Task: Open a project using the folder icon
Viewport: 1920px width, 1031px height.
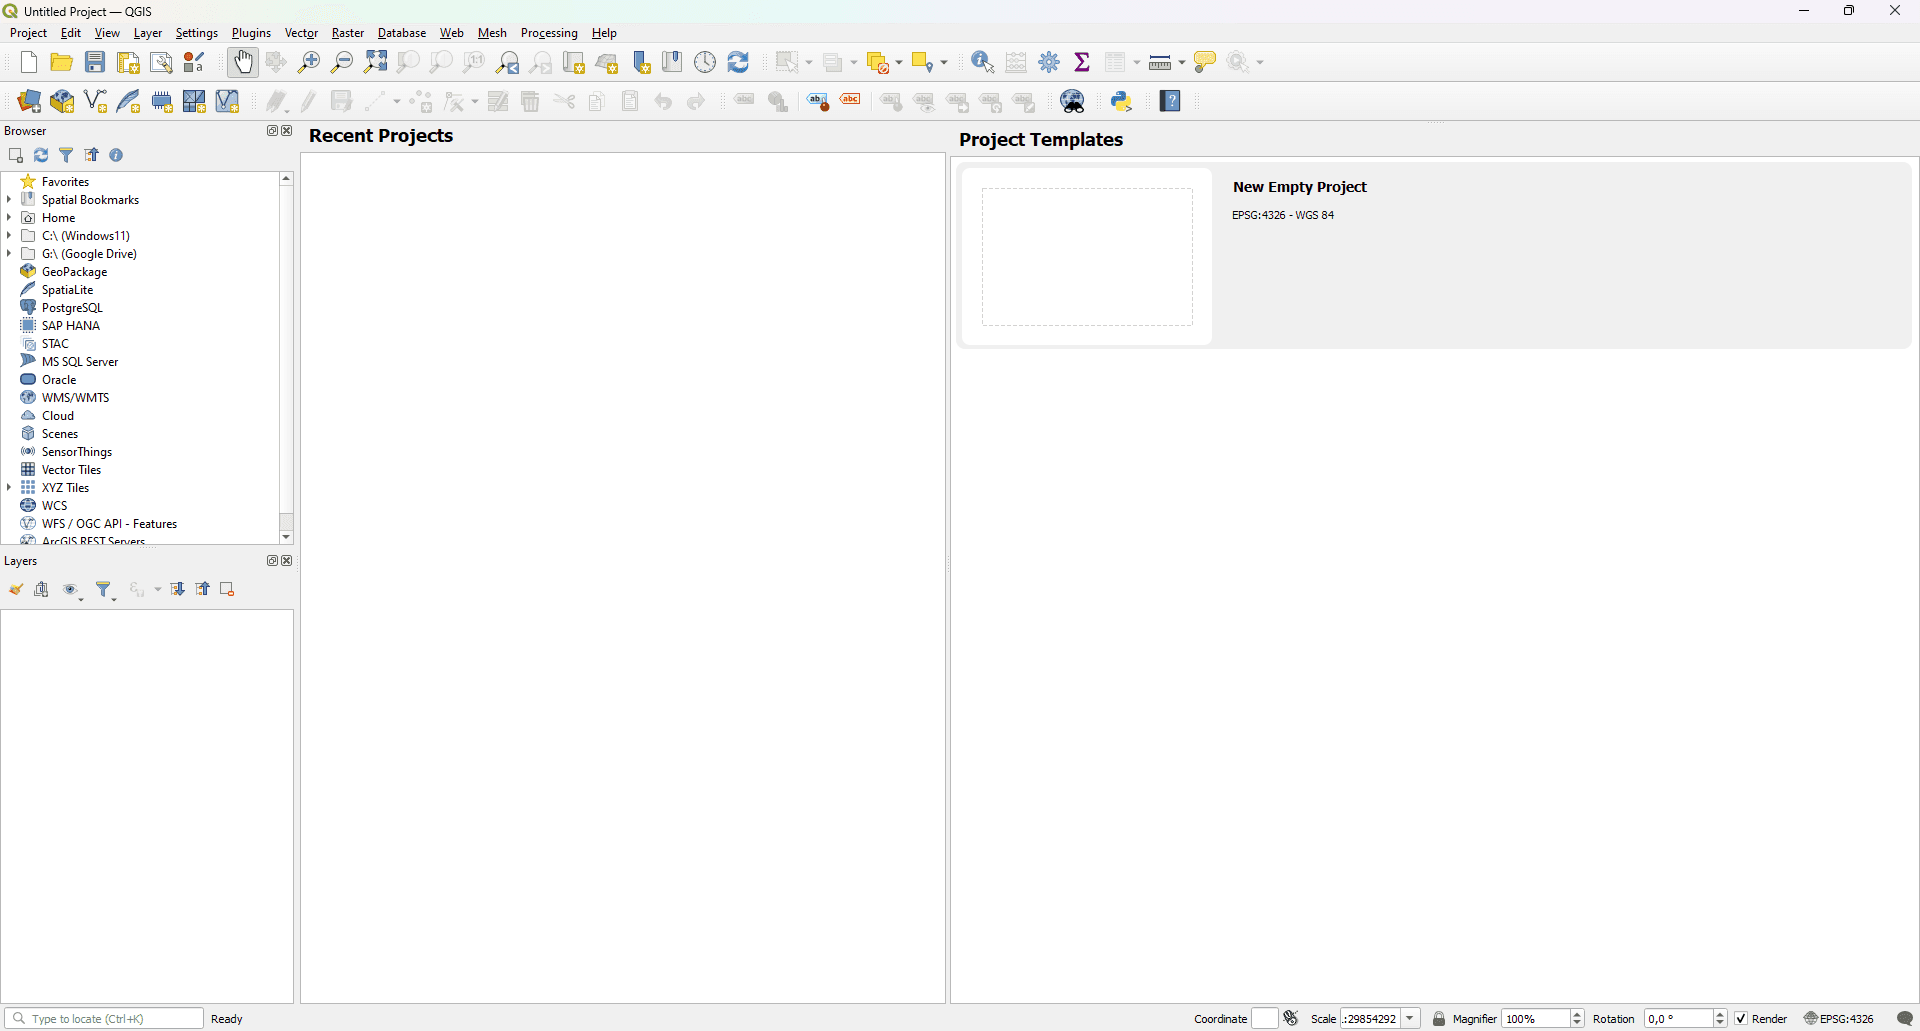Action: 62,63
